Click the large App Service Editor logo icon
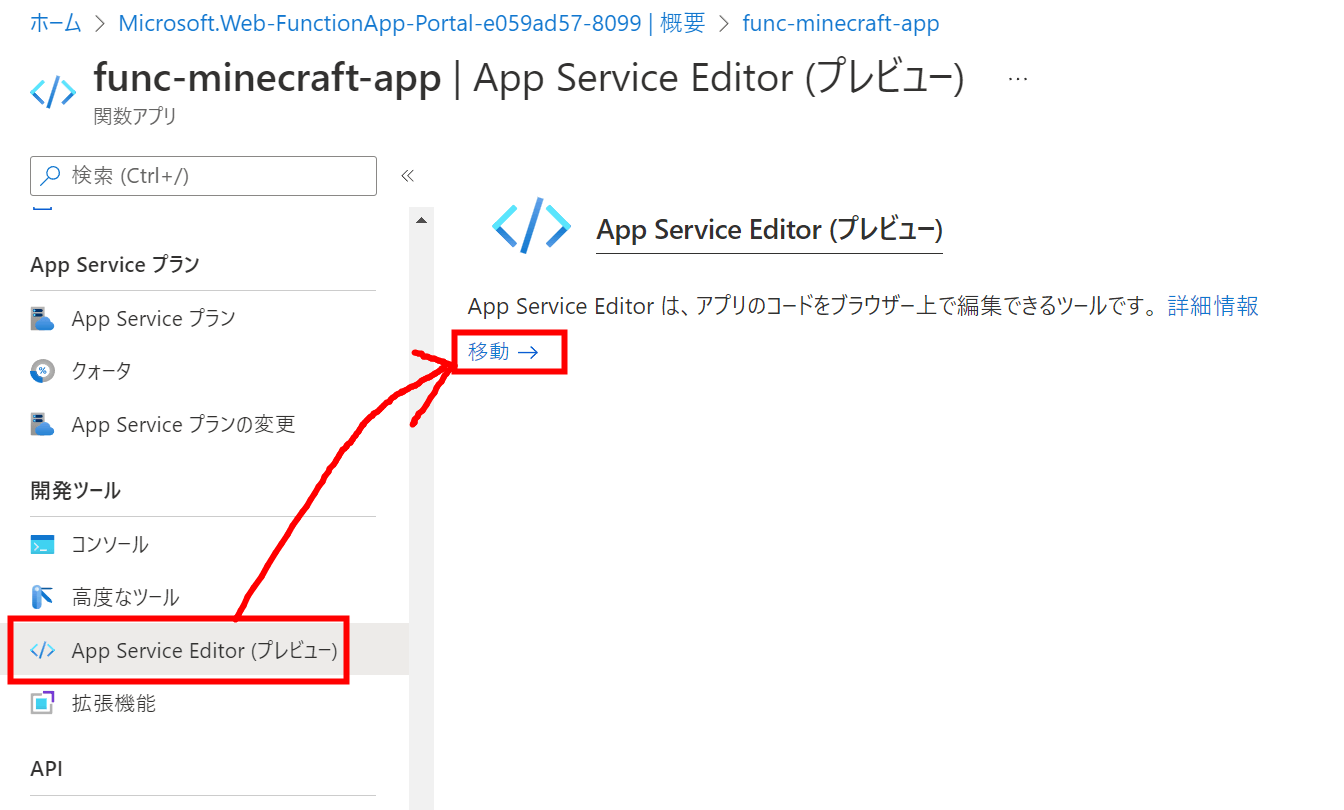Viewport: 1344px width, 810px height. pos(531,225)
